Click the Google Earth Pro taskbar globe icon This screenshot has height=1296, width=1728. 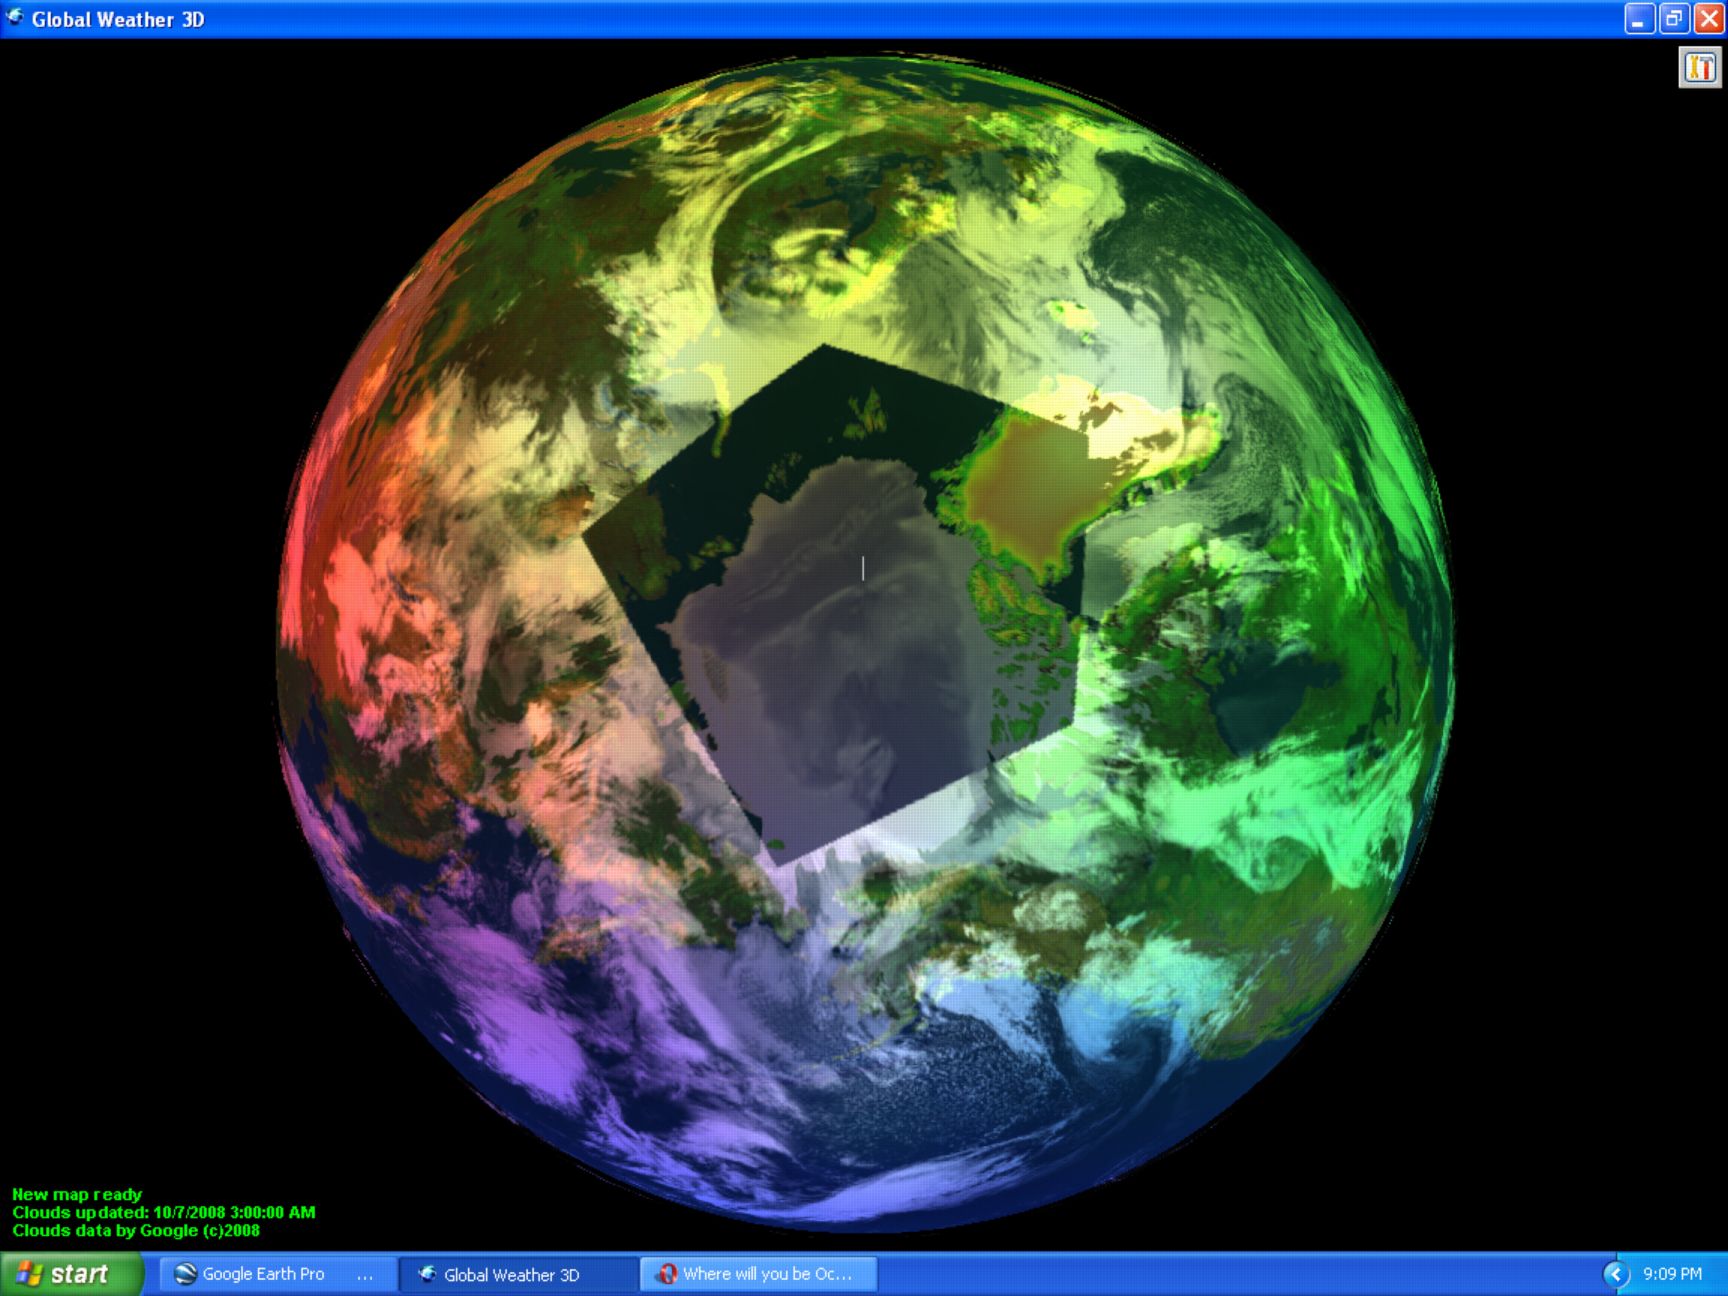[185, 1274]
